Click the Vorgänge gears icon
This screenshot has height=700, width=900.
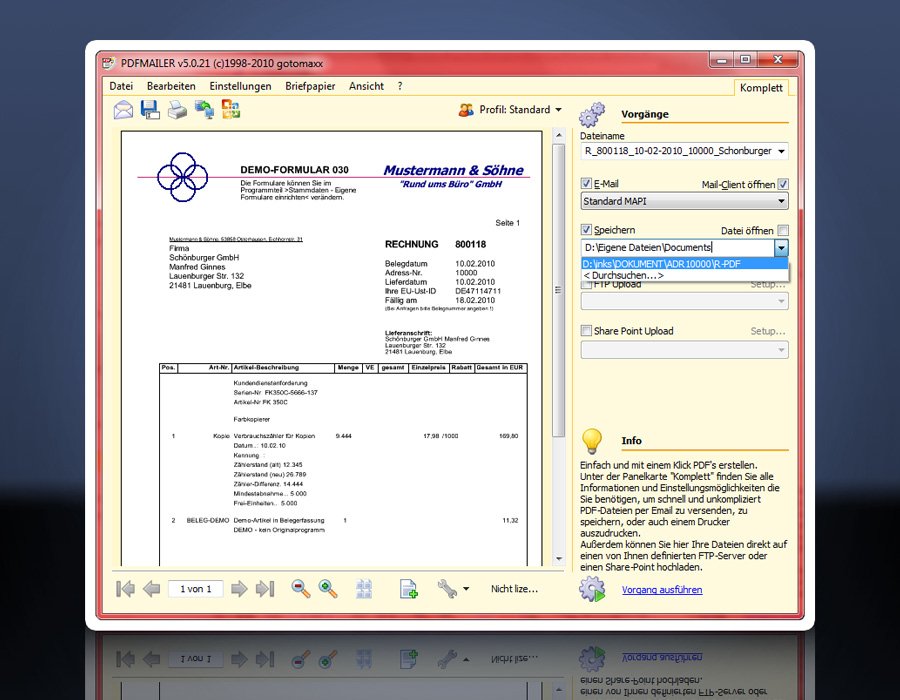[592, 114]
